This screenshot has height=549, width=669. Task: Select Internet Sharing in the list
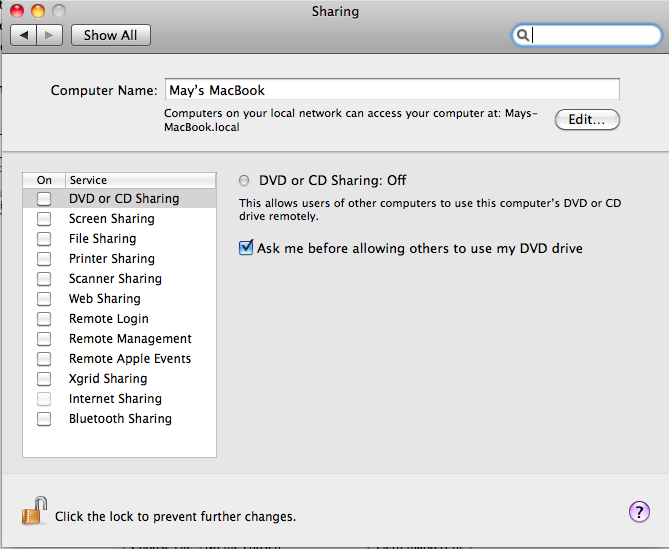pos(119,399)
